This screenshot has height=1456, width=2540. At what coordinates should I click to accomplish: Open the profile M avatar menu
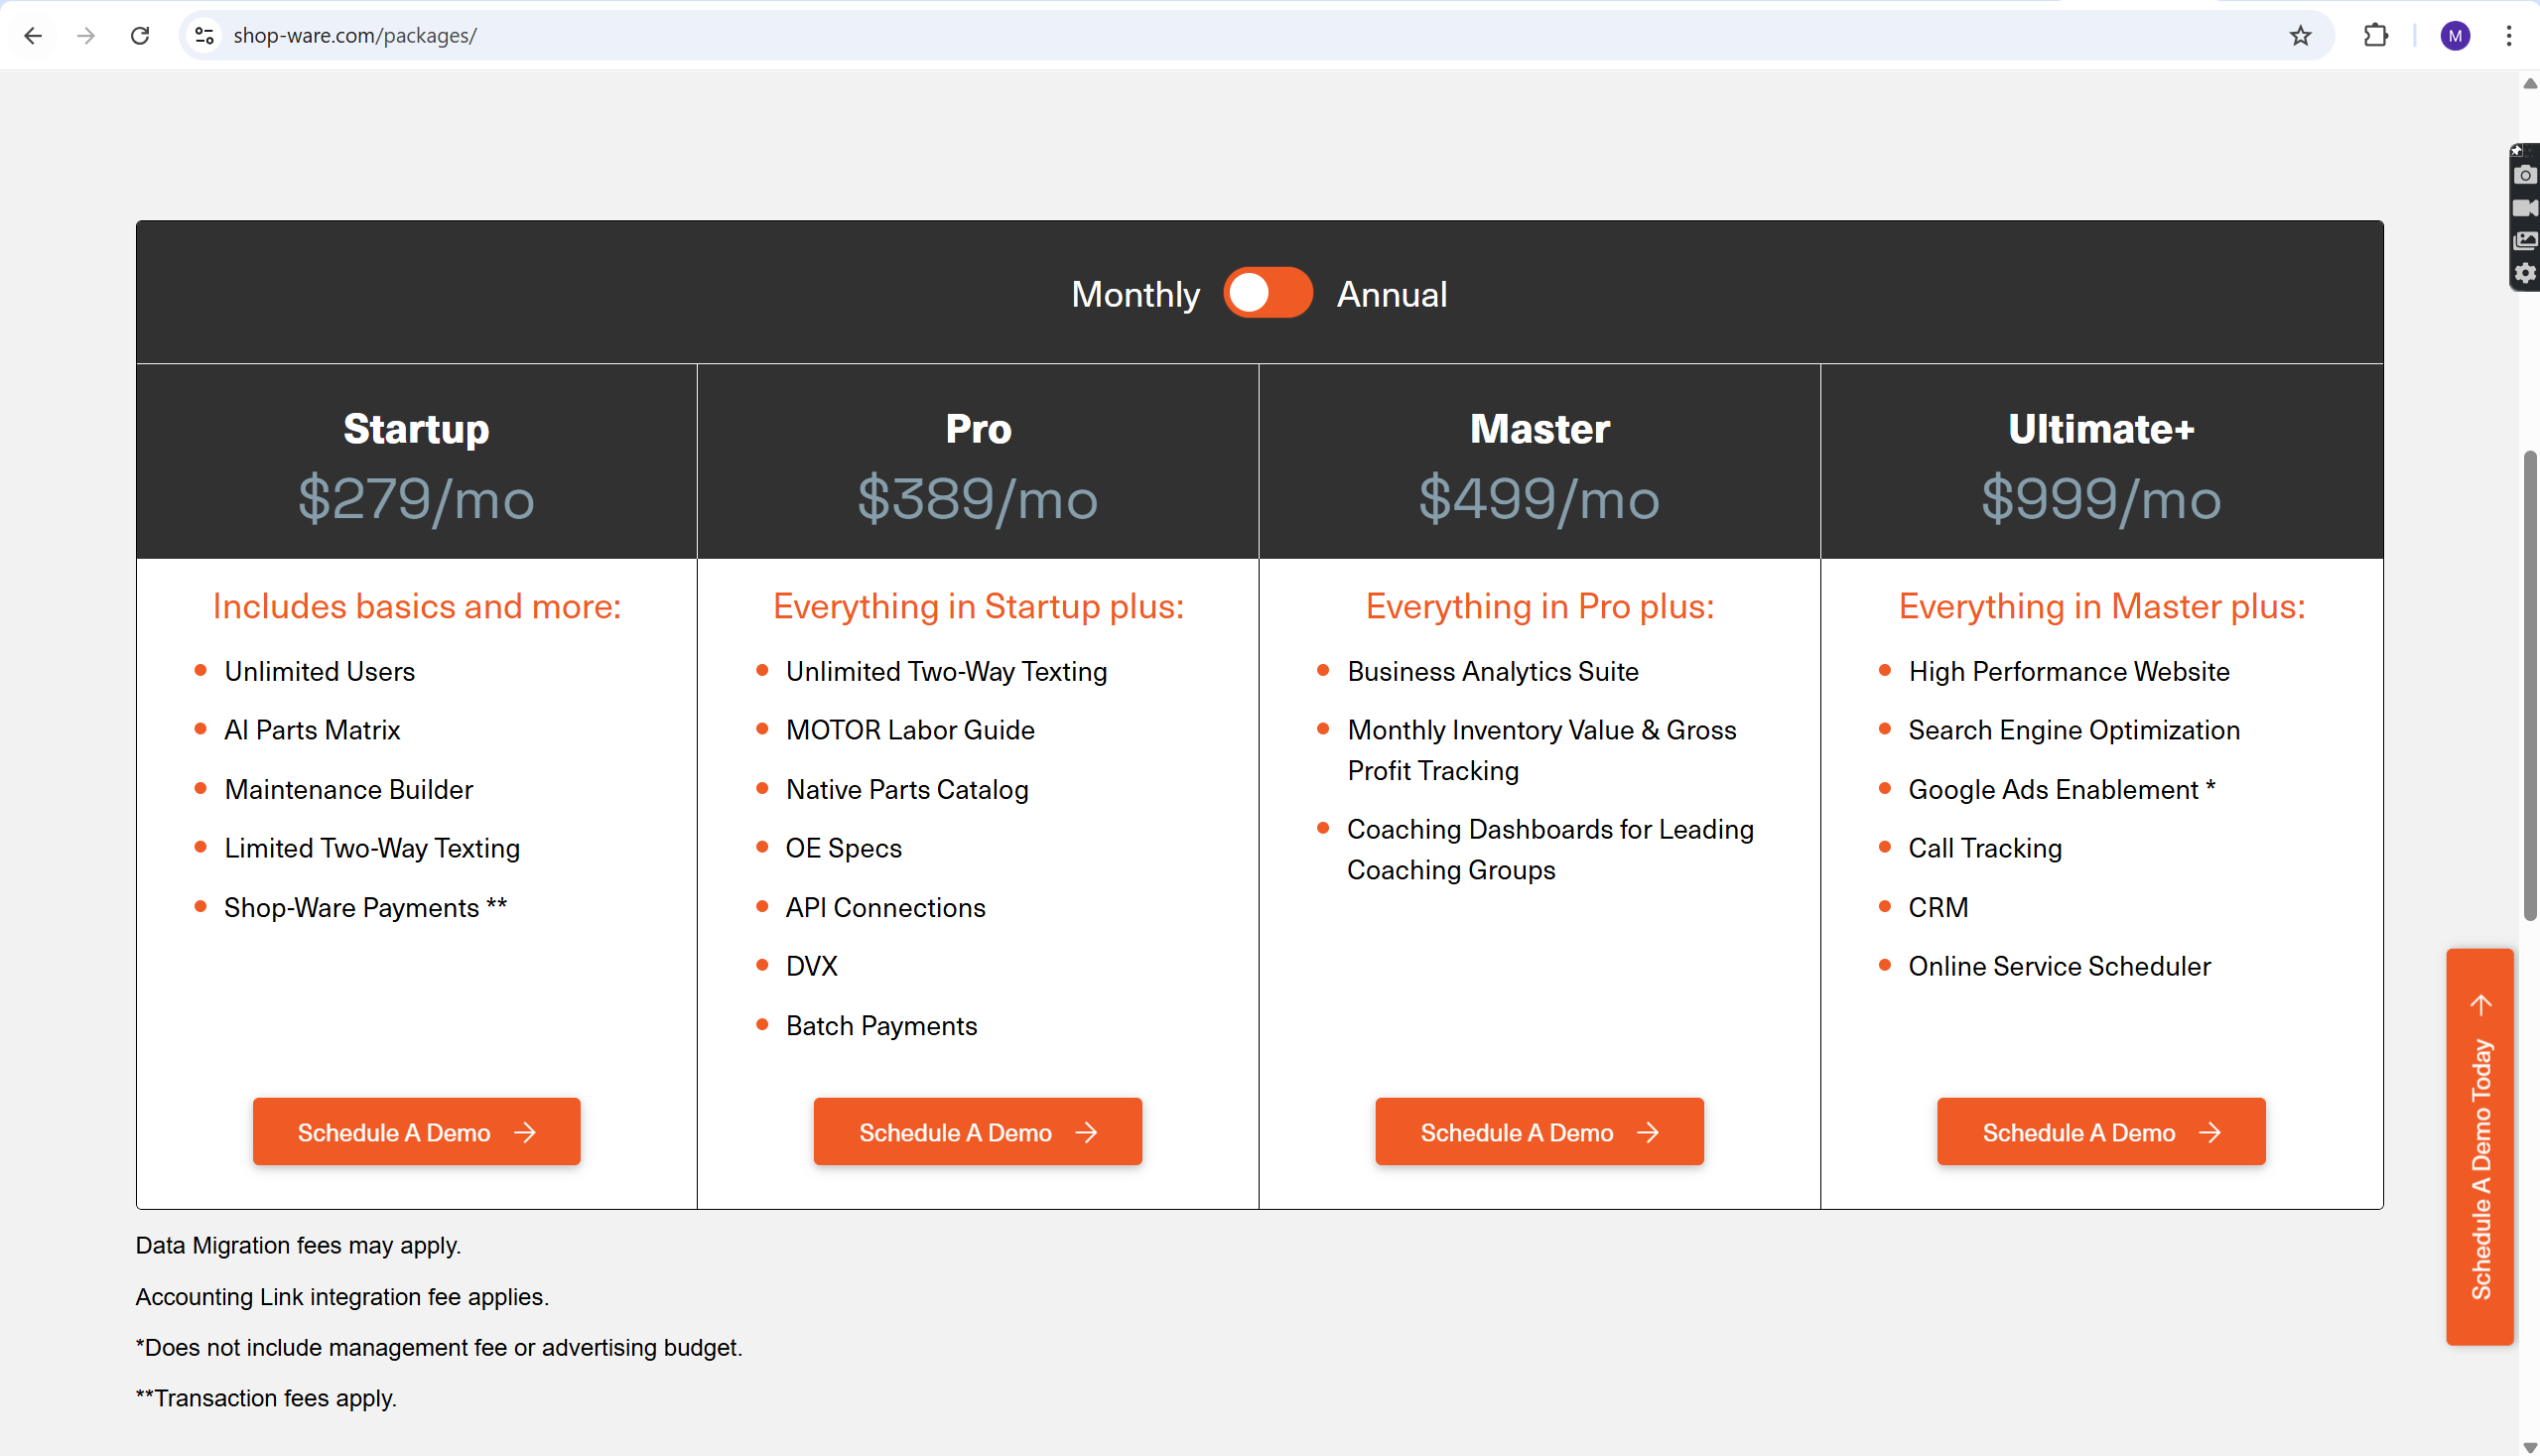click(x=2454, y=36)
